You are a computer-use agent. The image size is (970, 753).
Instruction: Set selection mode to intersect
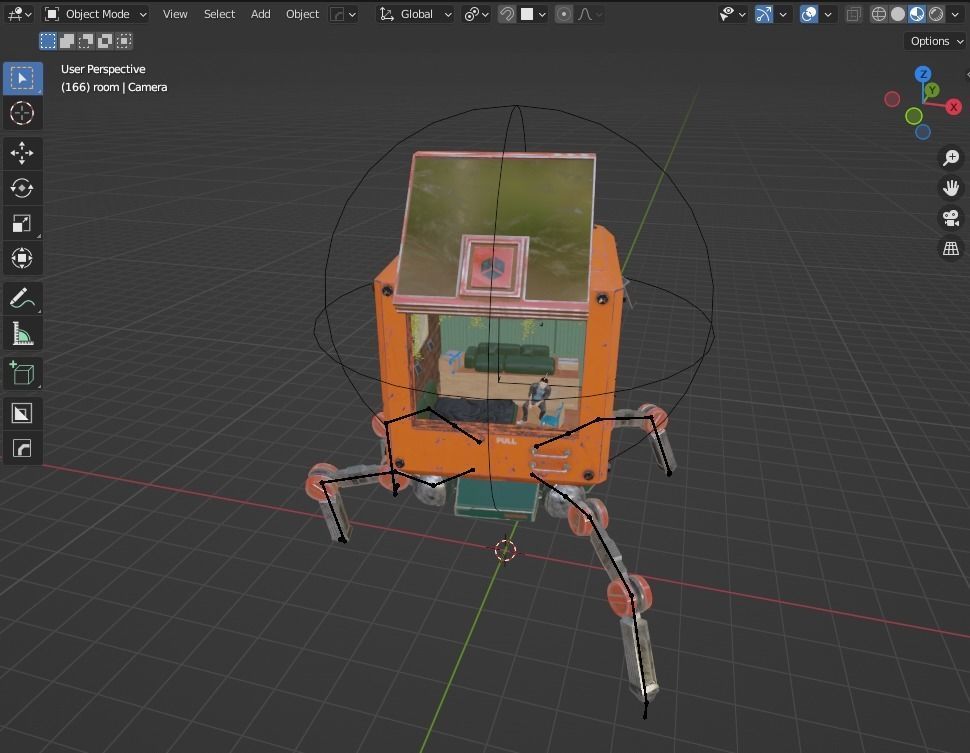click(124, 41)
